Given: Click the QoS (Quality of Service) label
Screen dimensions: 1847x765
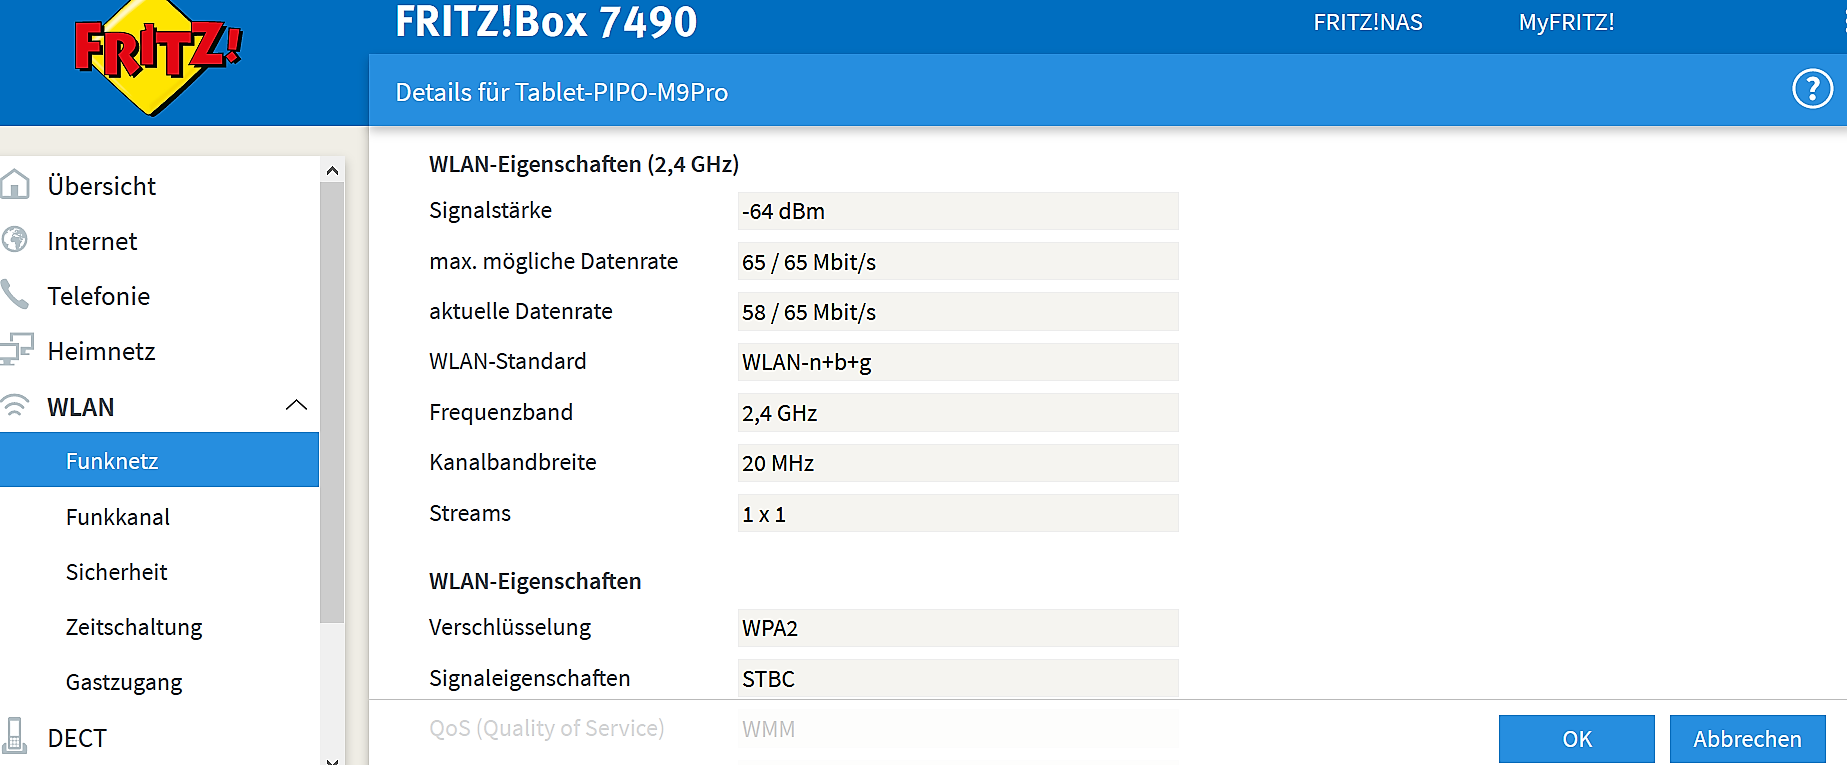Looking at the screenshot, I should pos(546,728).
